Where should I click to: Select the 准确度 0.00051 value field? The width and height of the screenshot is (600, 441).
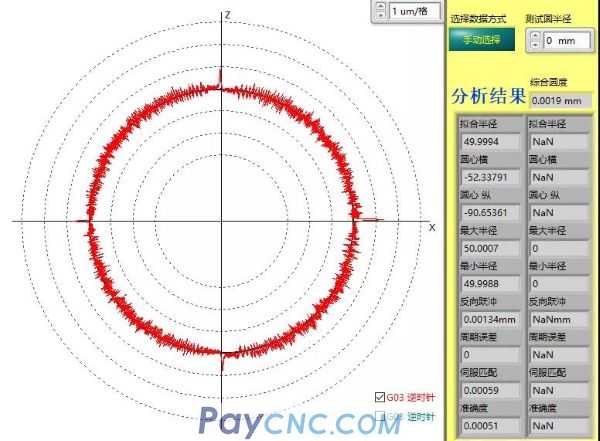pos(484,423)
